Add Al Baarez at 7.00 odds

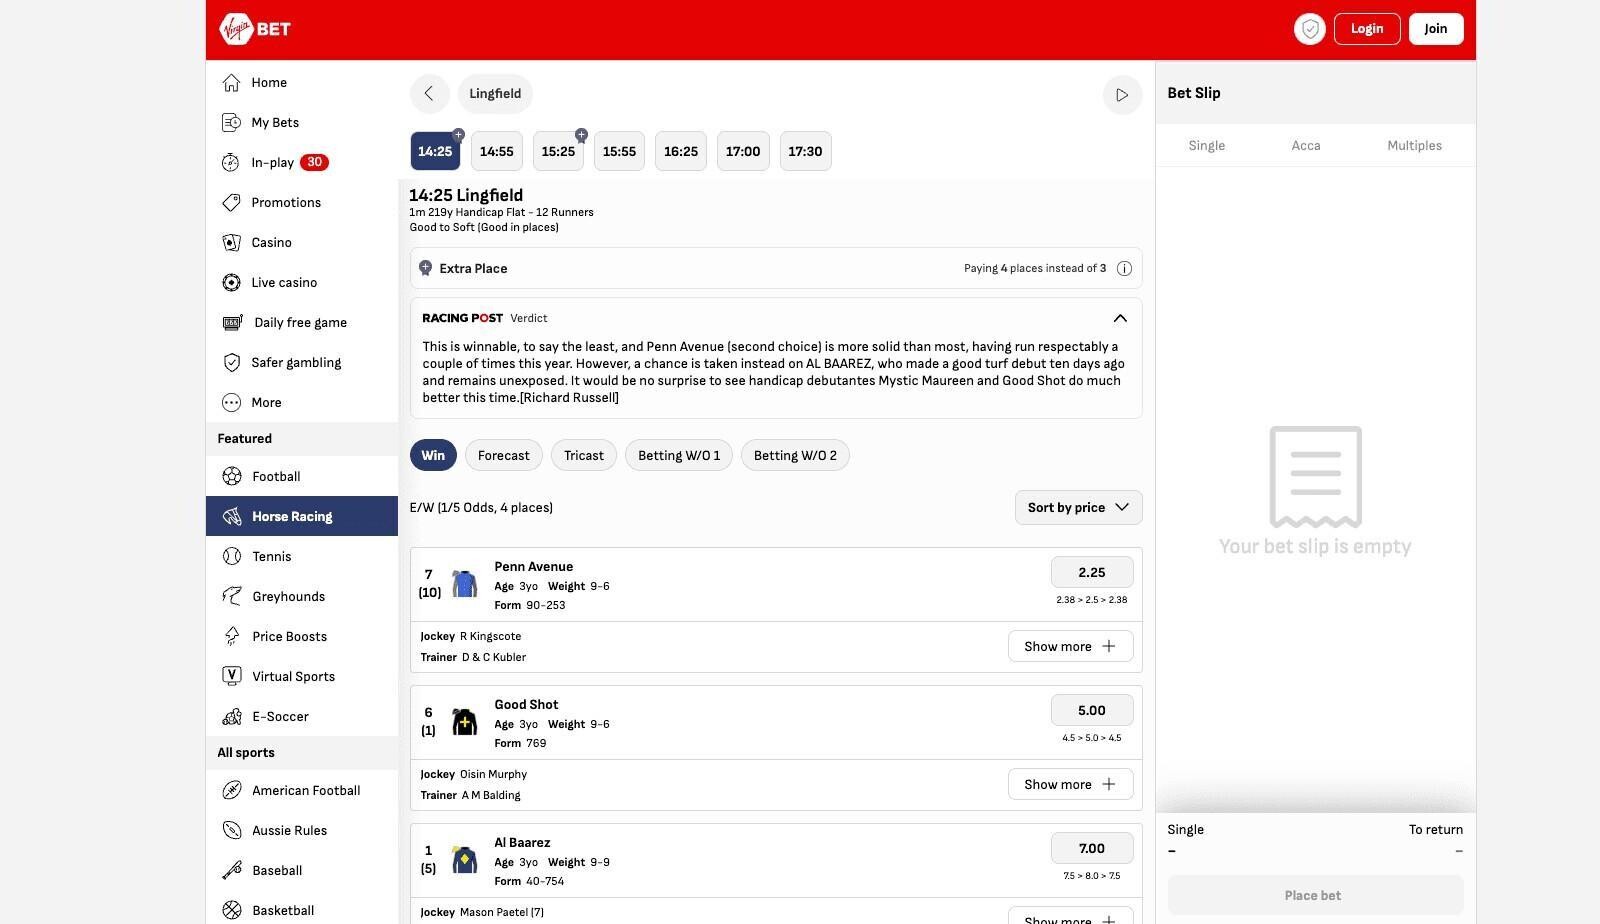click(x=1092, y=848)
